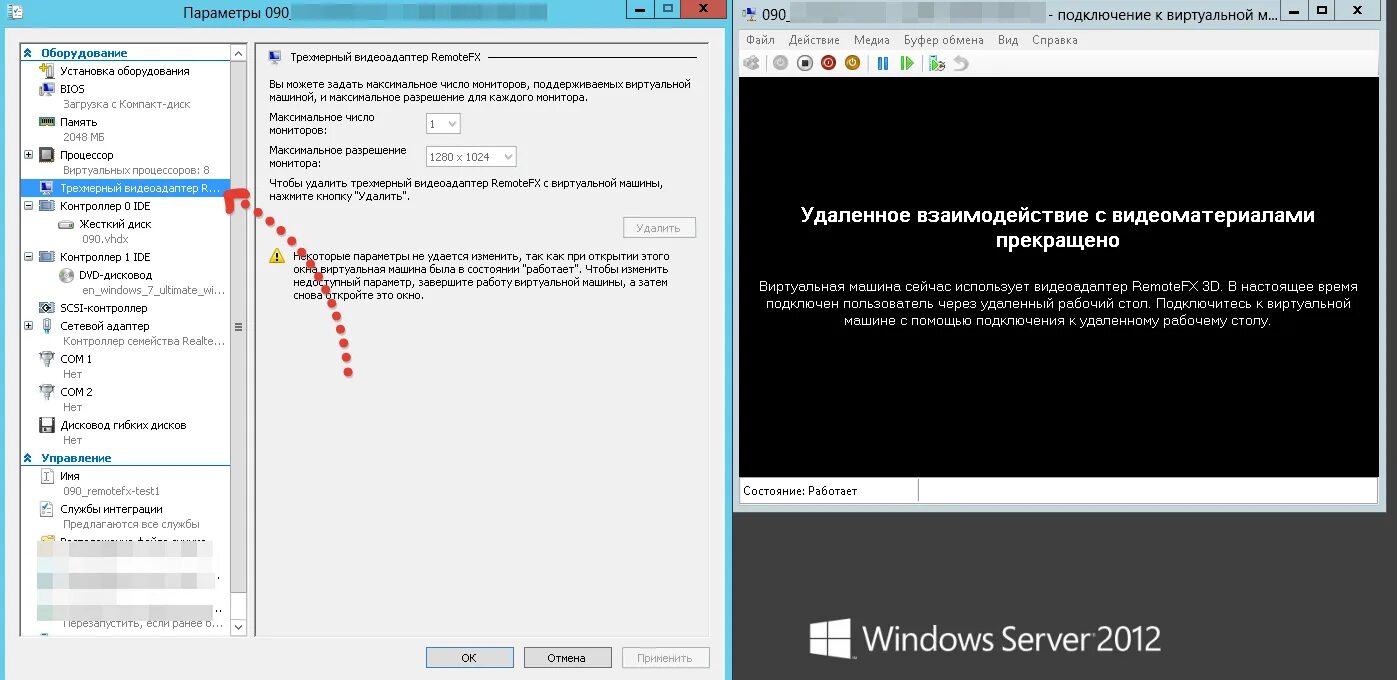
Task: Click the COM 2 port icon
Action: pos(47,392)
